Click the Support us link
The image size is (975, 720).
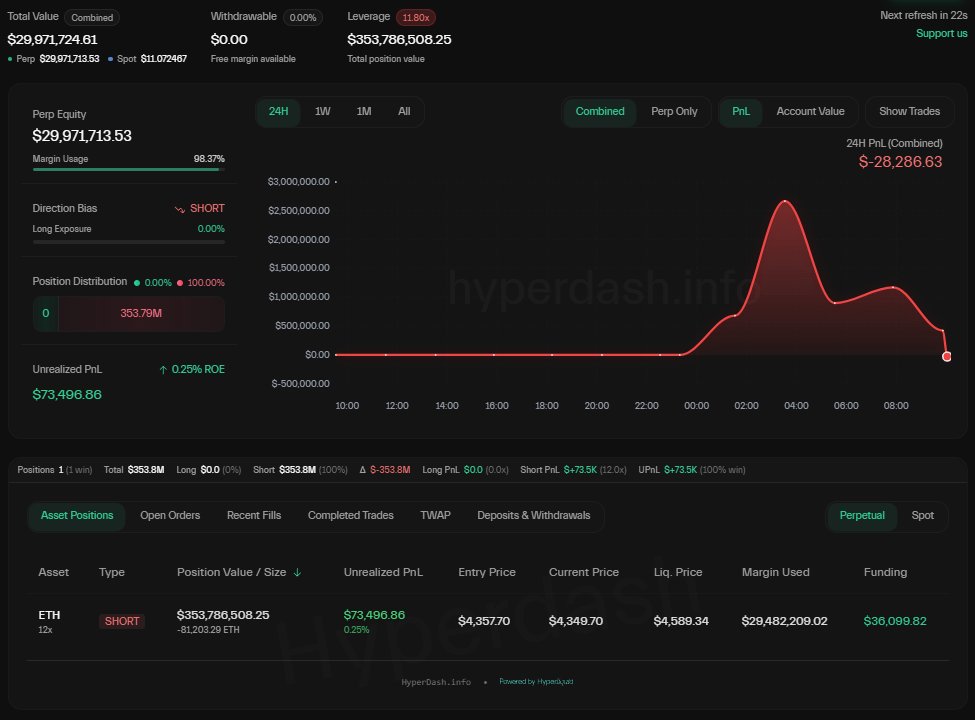click(941, 33)
